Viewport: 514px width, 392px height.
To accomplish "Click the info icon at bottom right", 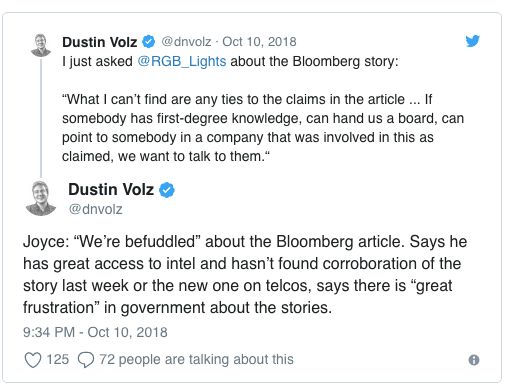I will [x=474, y=360].
